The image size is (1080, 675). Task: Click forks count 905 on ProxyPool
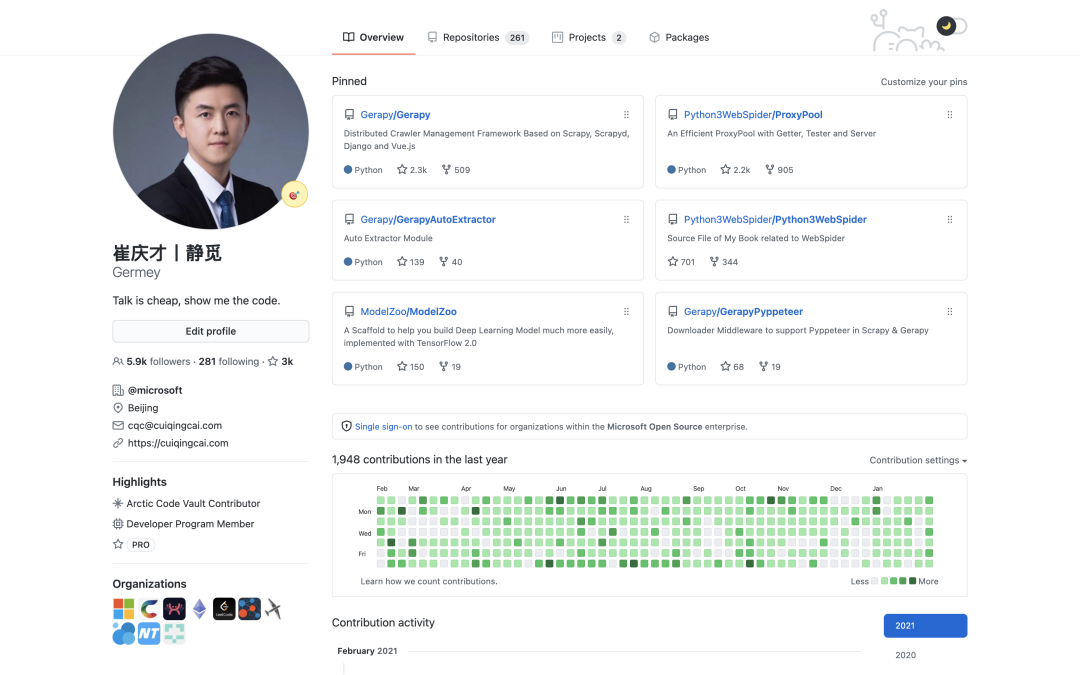780,170
